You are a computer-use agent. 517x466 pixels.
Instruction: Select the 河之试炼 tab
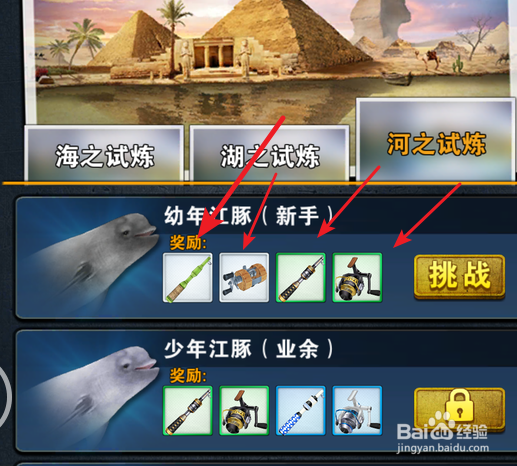click(436, 140)
